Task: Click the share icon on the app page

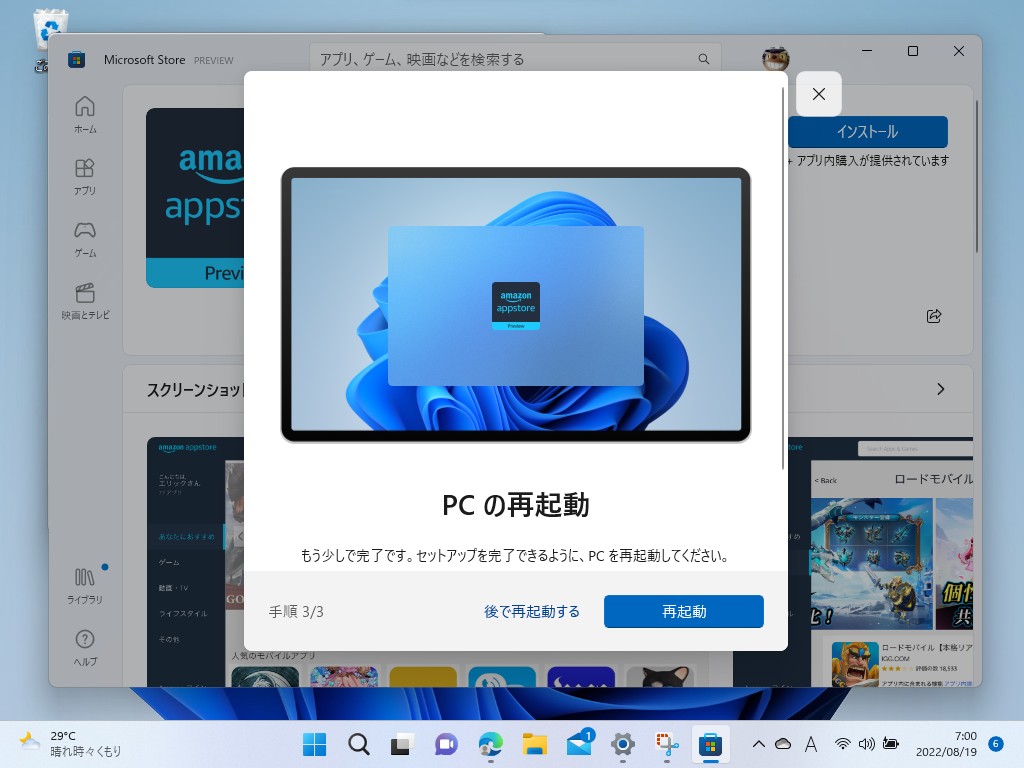Action: point(933,316)
